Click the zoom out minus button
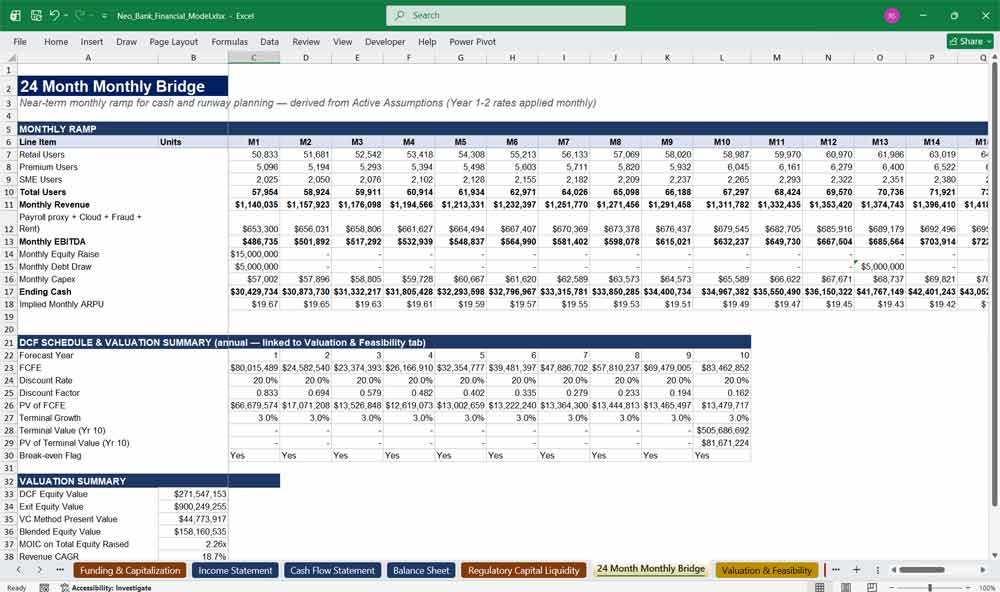The height and width of the screenshot is (592, 1000). click(892, 587)
